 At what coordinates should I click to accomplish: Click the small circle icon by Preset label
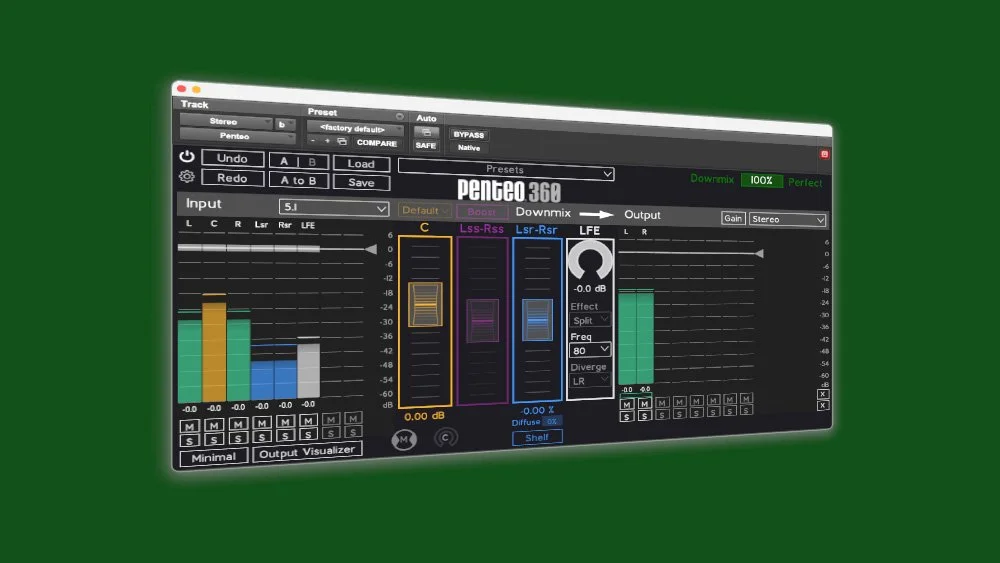[399, 116]
